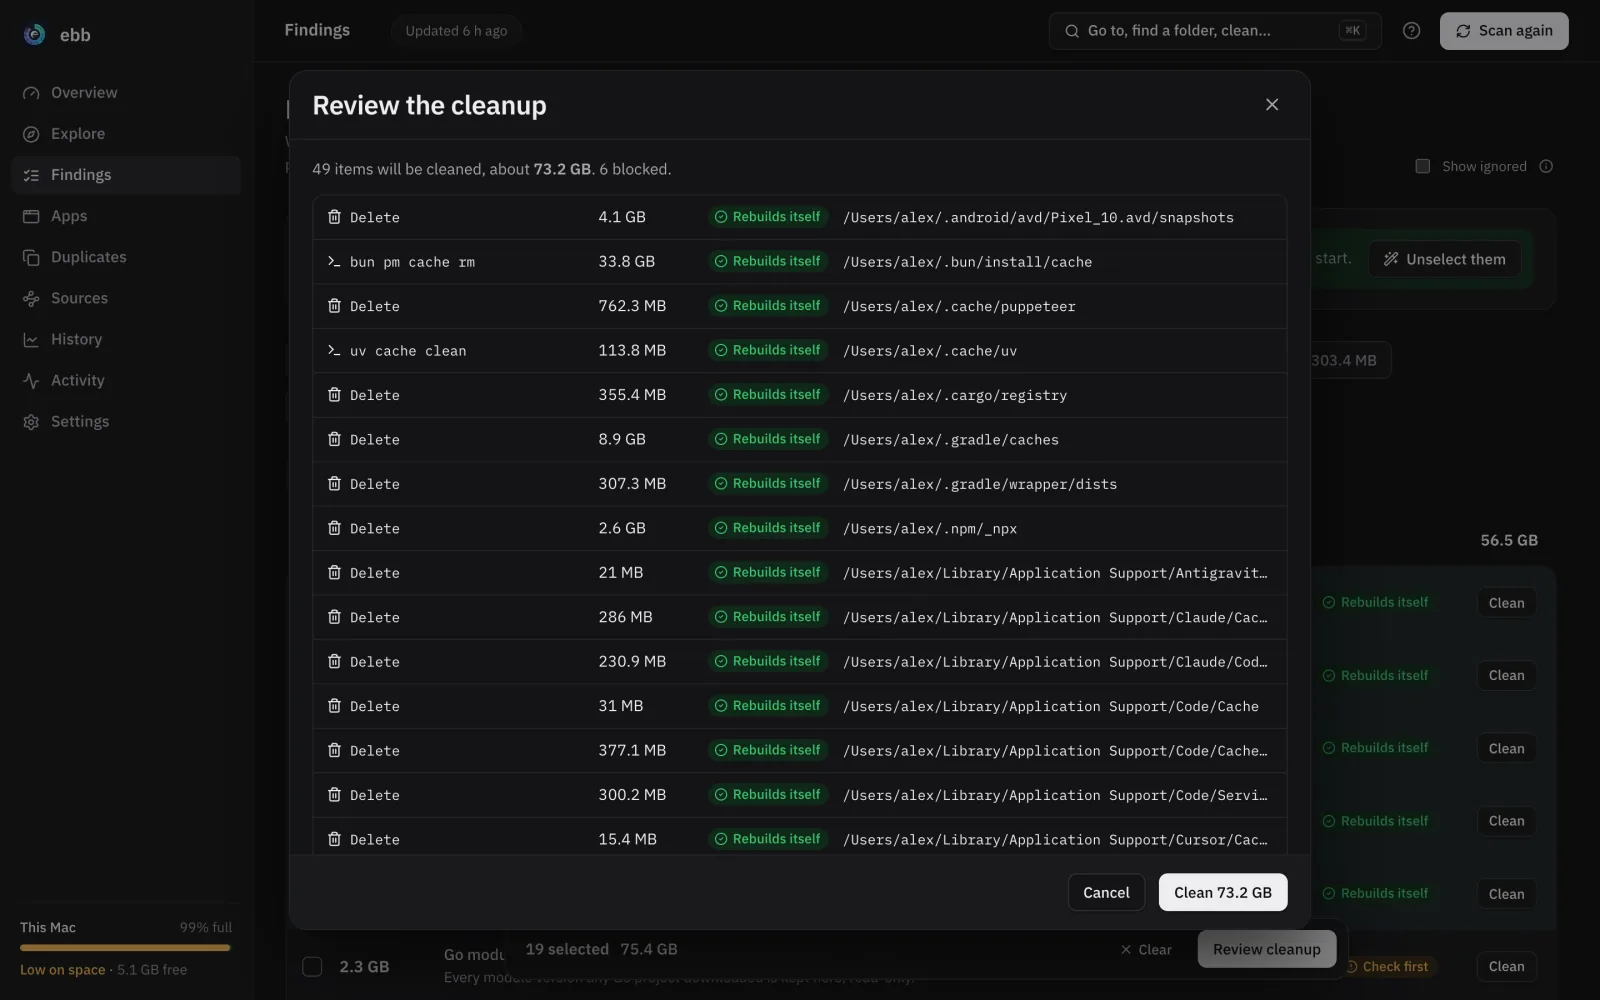Select Findings in the sidebar
Screen dimensions: 1600x1000
(126, 175)
